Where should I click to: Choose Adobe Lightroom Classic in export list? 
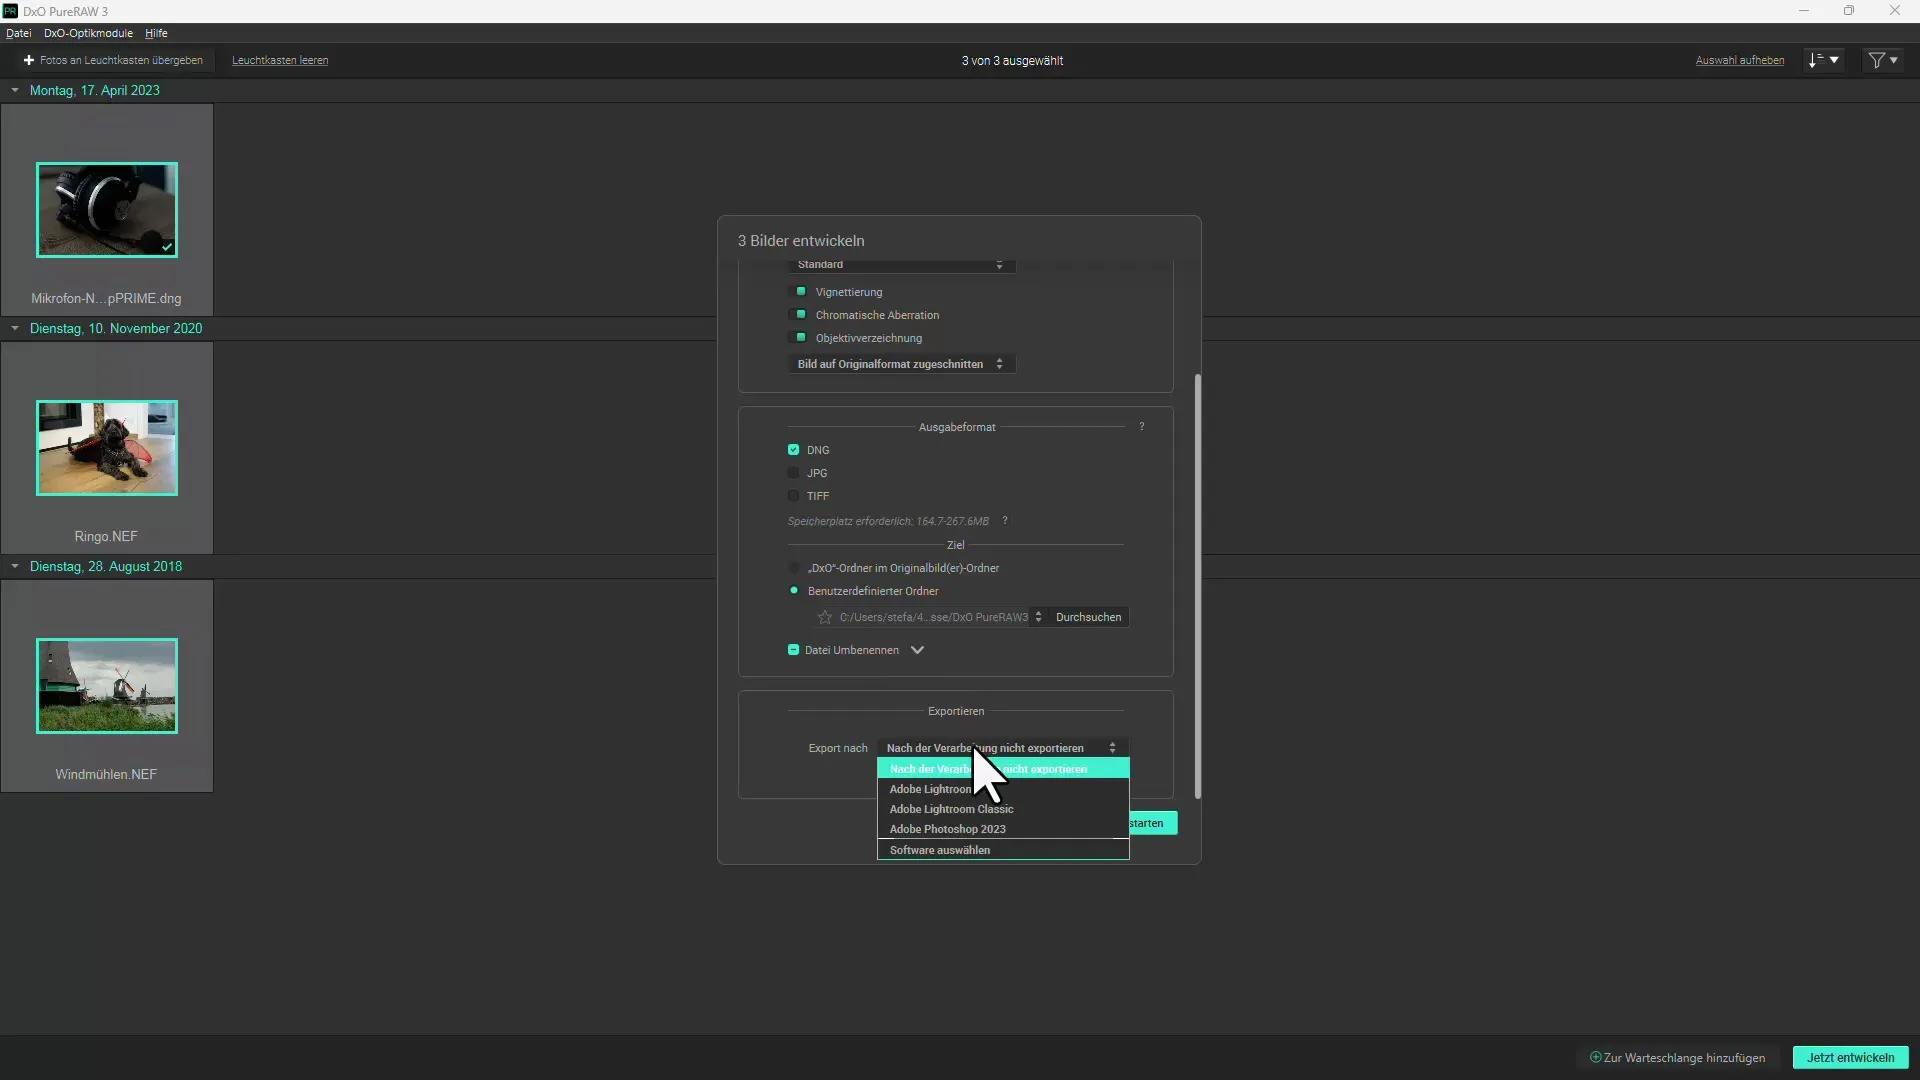point(1003,809)
